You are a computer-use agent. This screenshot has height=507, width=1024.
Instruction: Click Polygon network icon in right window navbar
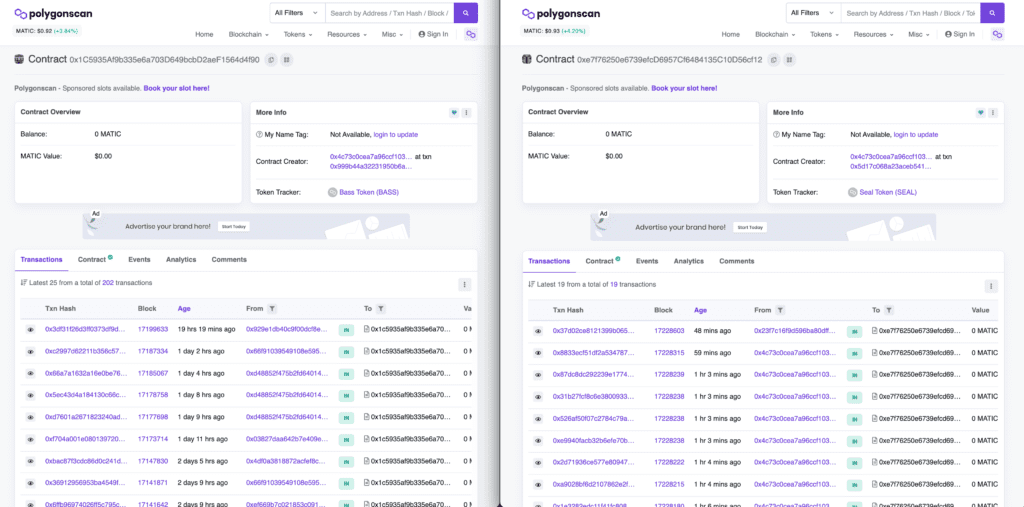coord(997,35)
